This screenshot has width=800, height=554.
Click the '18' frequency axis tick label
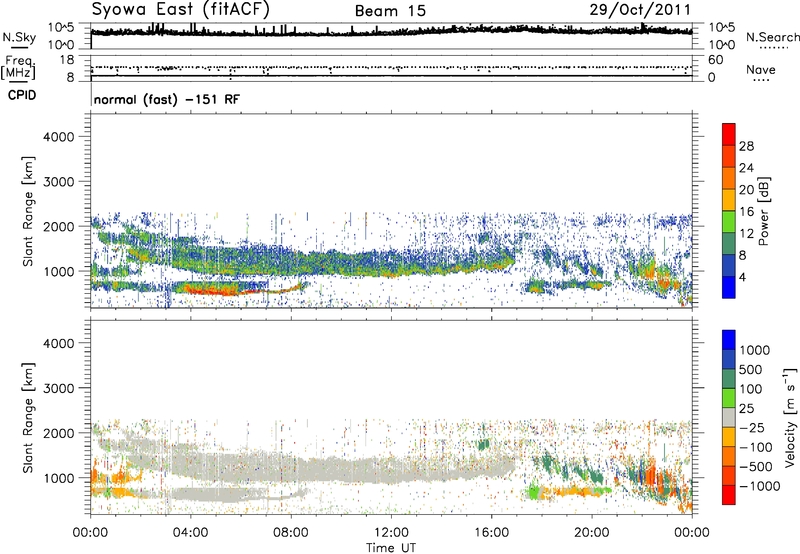pos(67,60)
